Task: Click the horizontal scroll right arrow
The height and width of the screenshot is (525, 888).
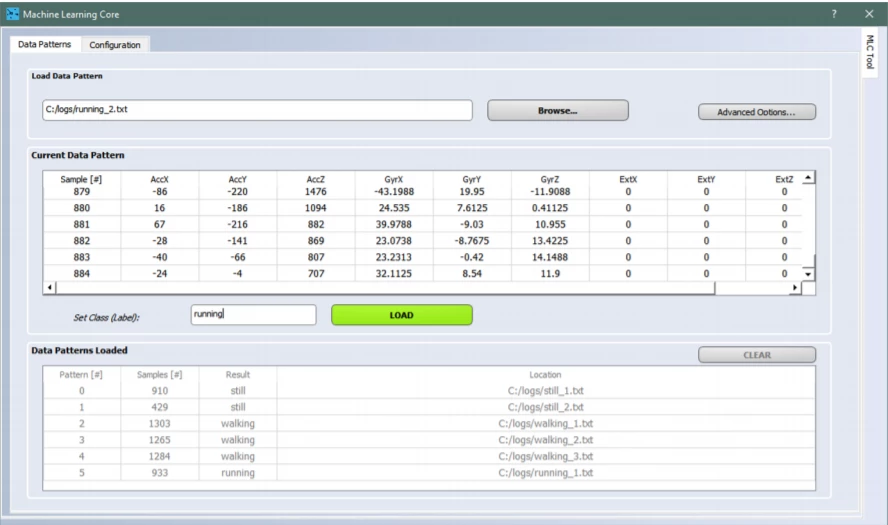Action: 795,288
